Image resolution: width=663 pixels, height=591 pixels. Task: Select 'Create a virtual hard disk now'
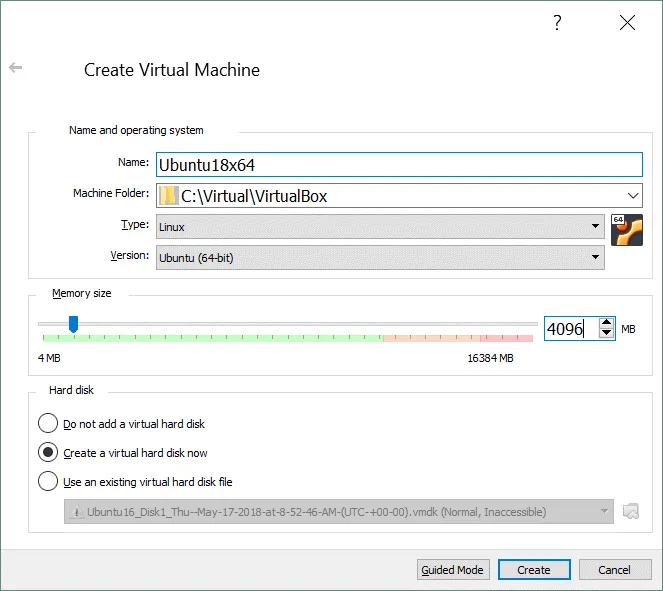(x=47, y=452)
